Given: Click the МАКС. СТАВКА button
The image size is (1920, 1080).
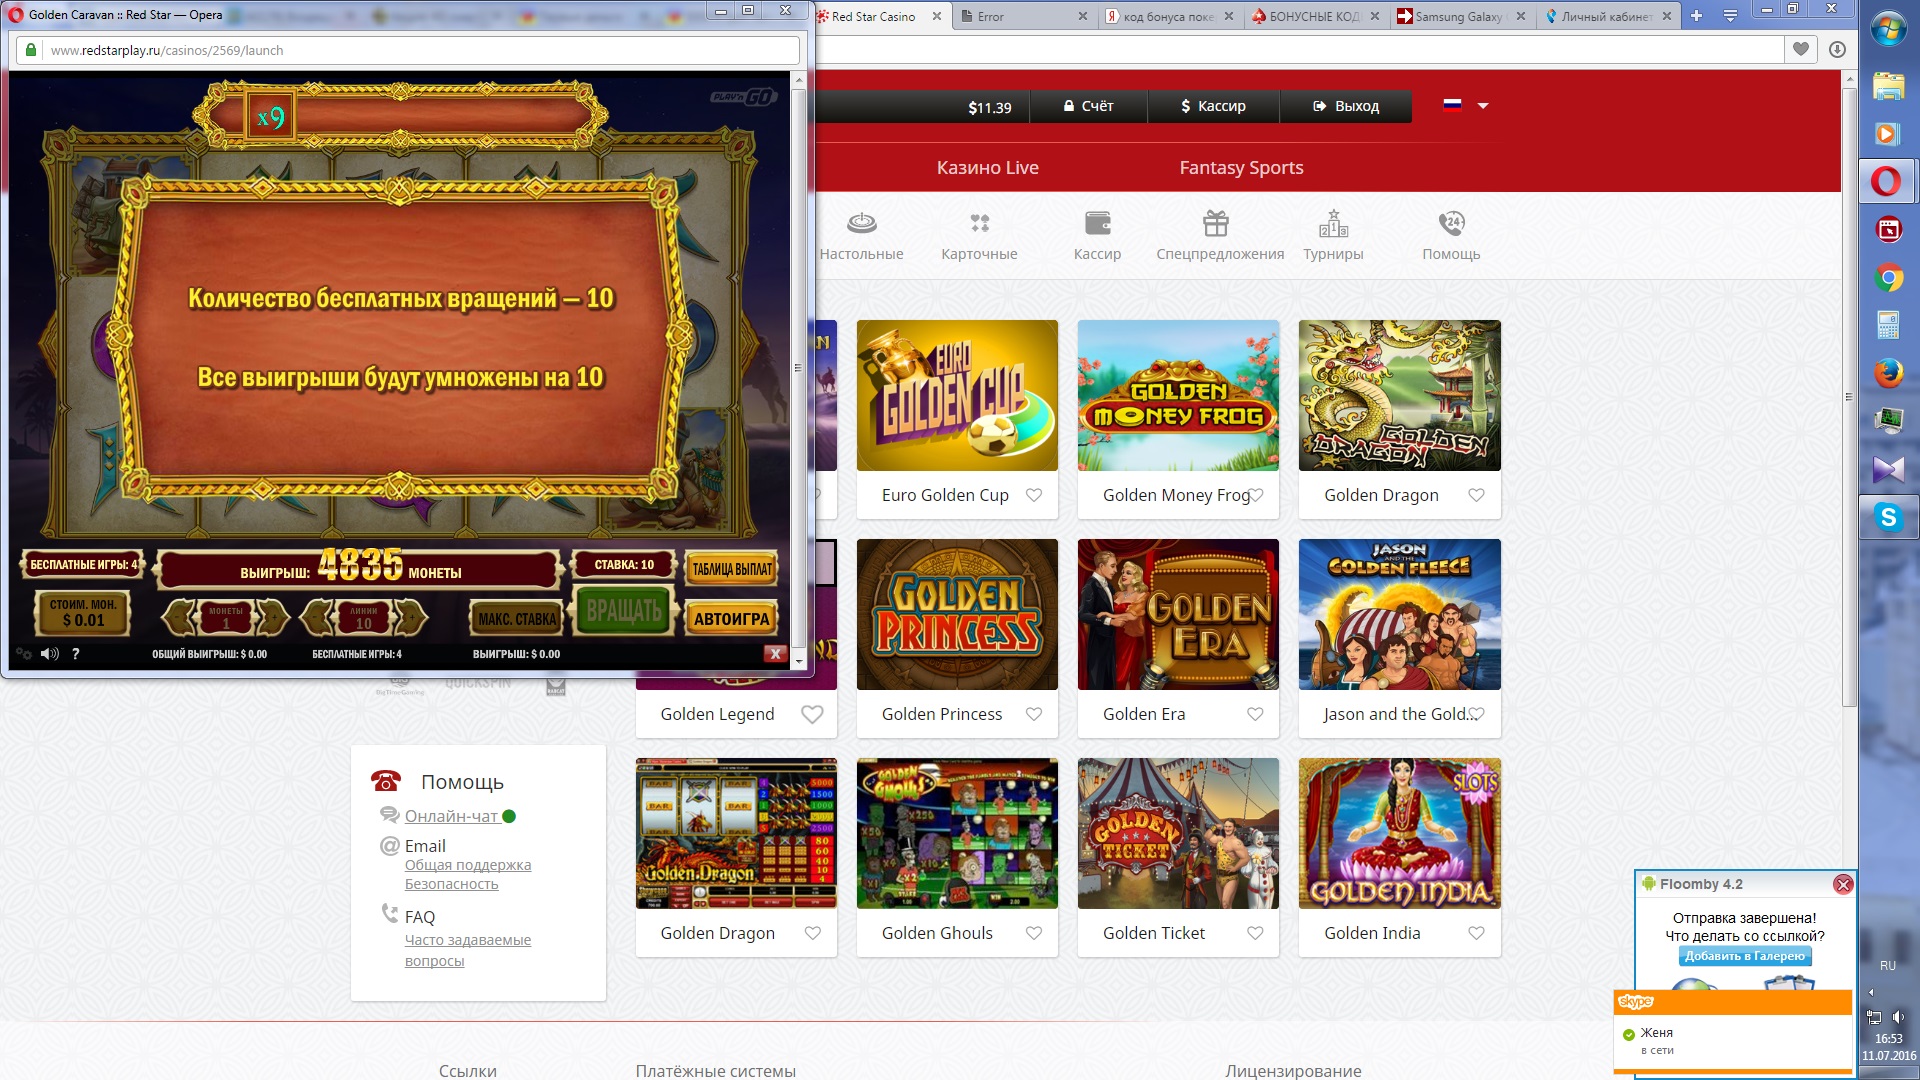Looking at the screenshot, I should 516,619.
